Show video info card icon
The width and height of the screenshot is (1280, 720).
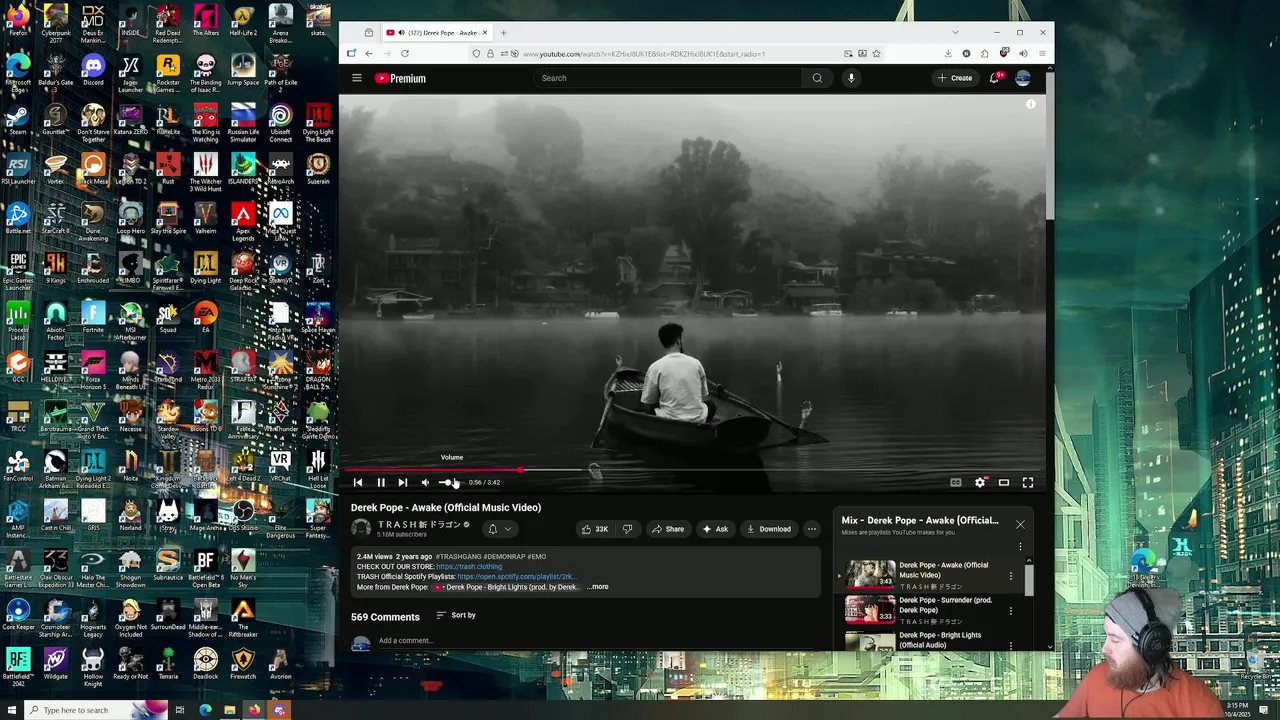[1031, 104]
